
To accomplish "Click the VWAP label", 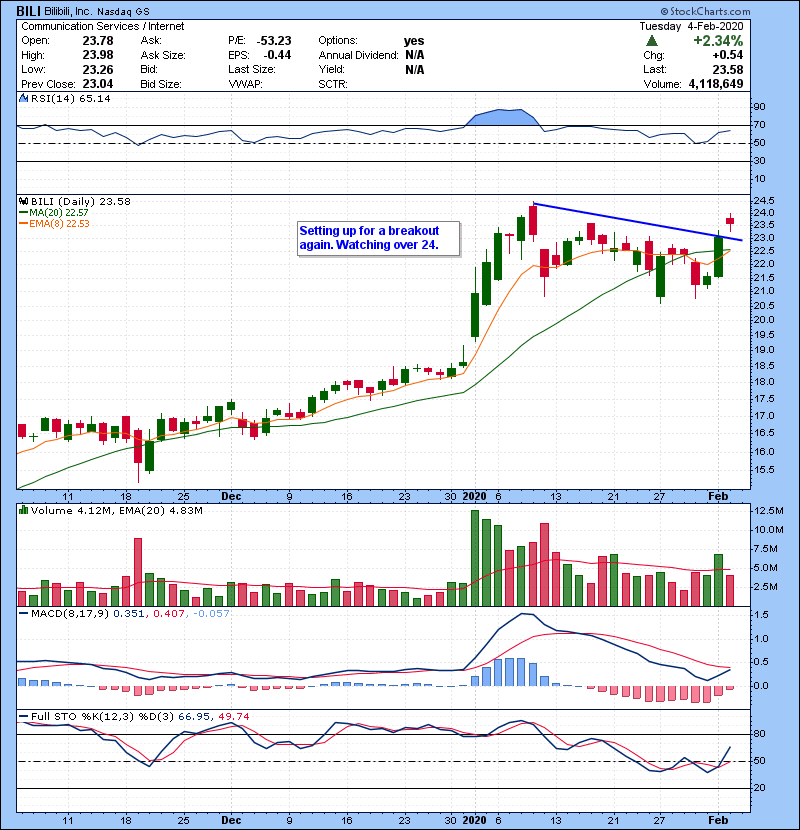I will point(245,84).
